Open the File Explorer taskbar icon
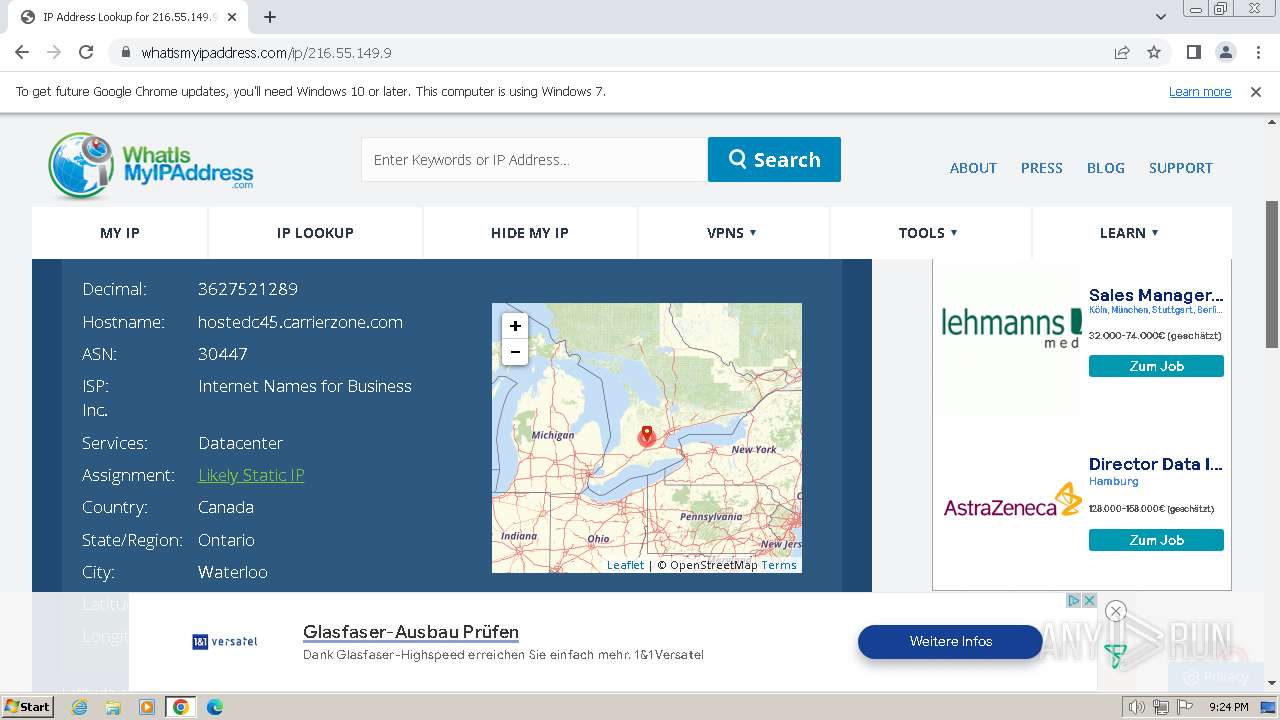 tap(113, 707)
